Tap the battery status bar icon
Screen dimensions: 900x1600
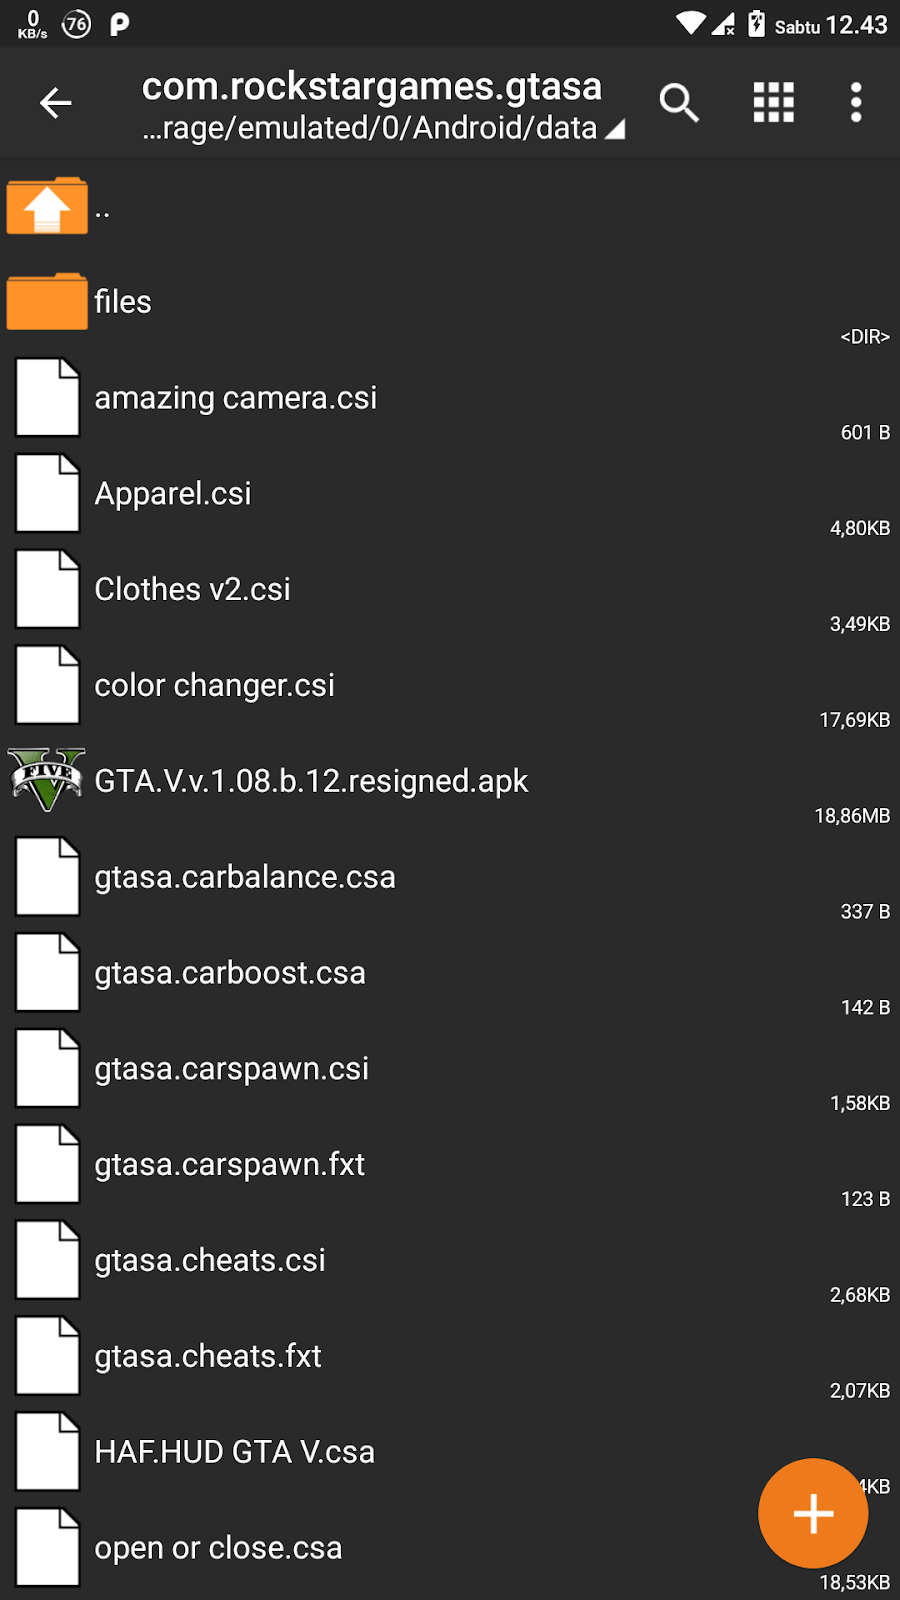pyautogui.click(x=756, y=24)
